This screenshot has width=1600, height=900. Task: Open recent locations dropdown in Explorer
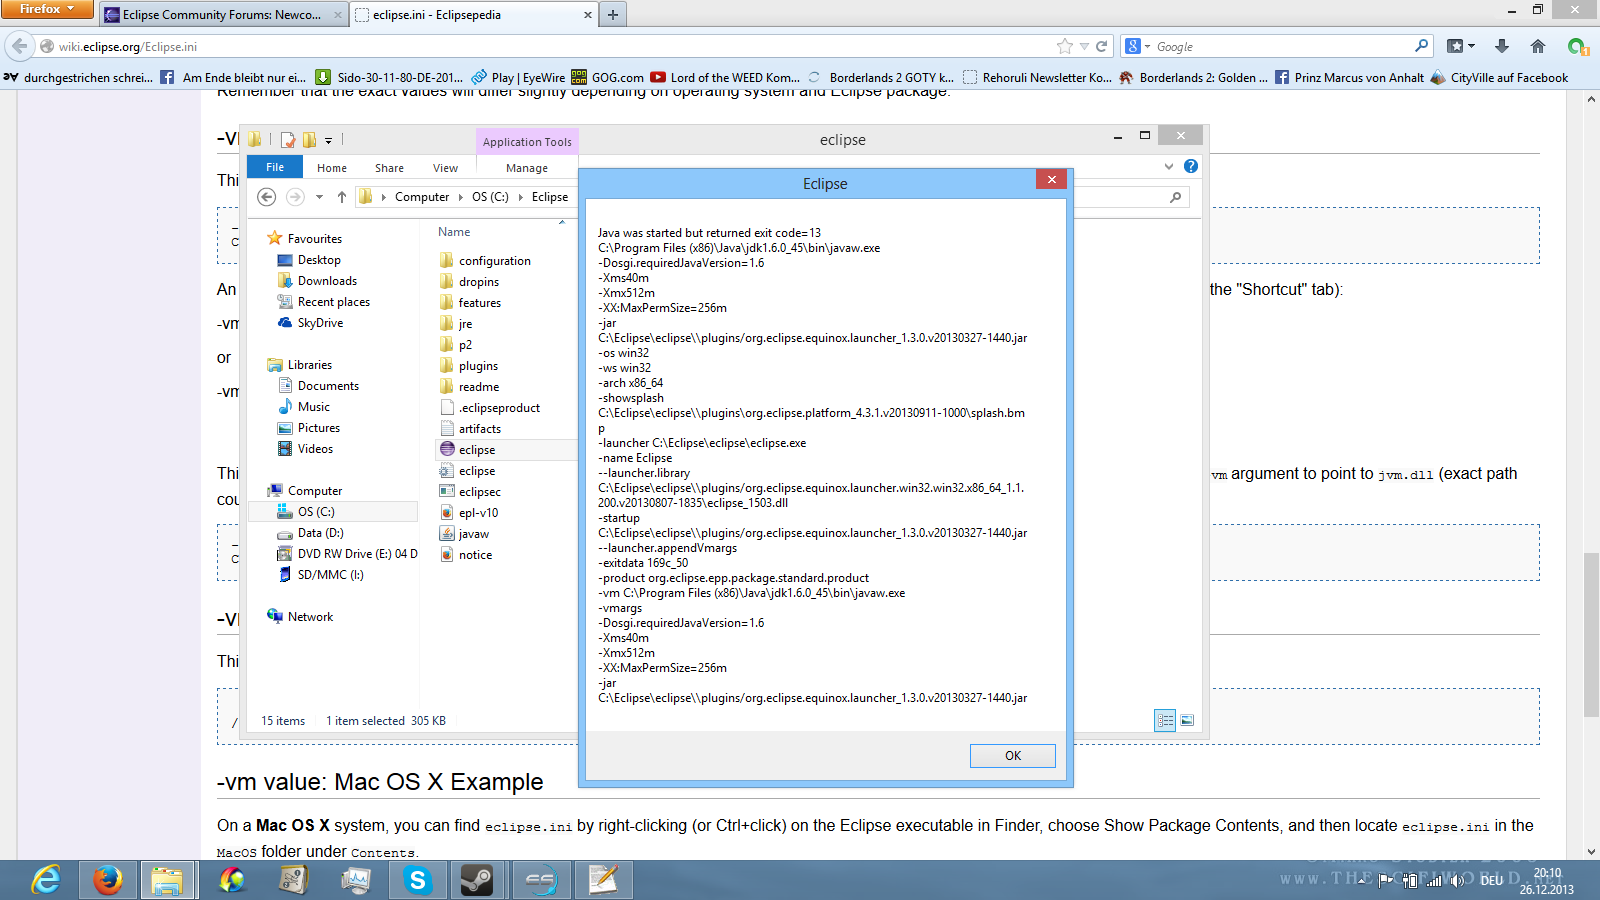[319, 197]
